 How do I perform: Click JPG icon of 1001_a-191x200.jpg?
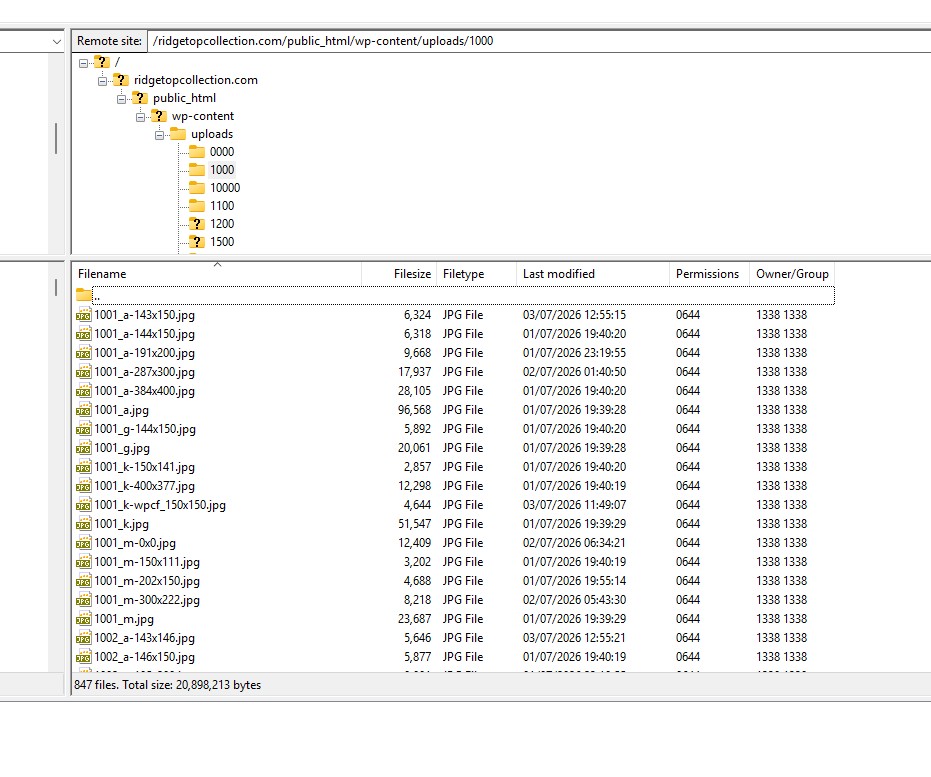point(84,353)
